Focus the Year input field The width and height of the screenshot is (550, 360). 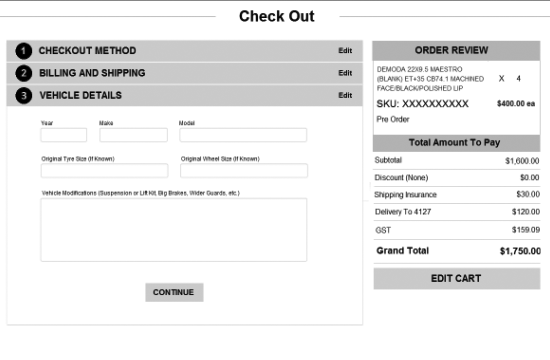coord(63,135)
